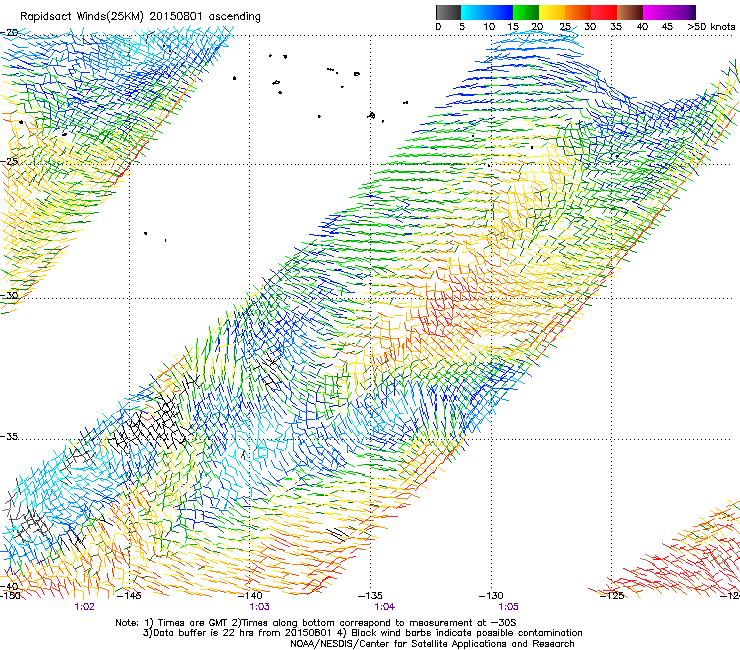740x650 pixels.
Task: Click the '>50 knots' legend label
Action: (x=711, y=27)
